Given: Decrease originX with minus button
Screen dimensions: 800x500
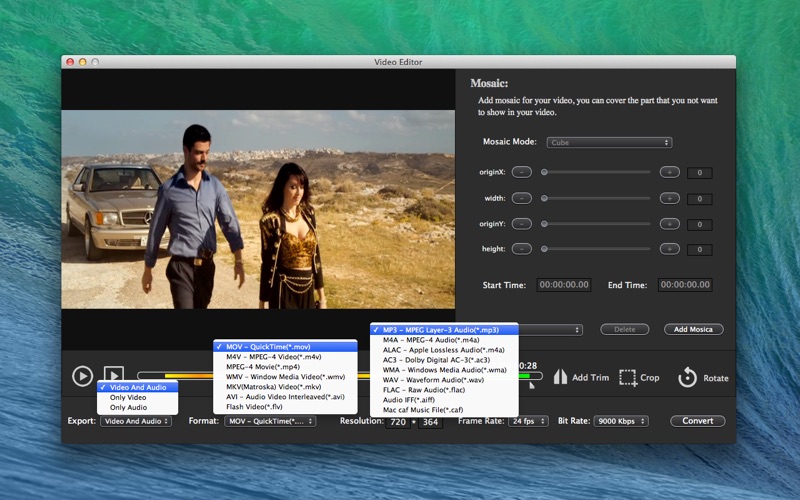Looking at the screenshot, I should [521, 172].
